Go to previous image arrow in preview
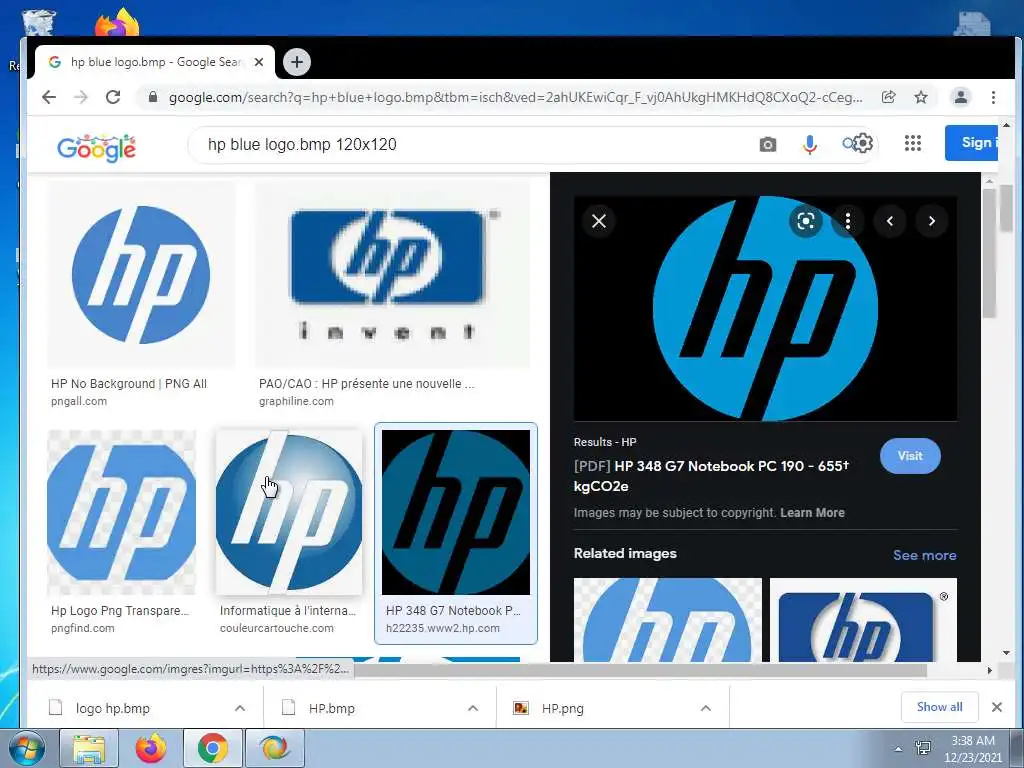The height and width of the screenshot is (768, 1024). (x=889, y=221)
